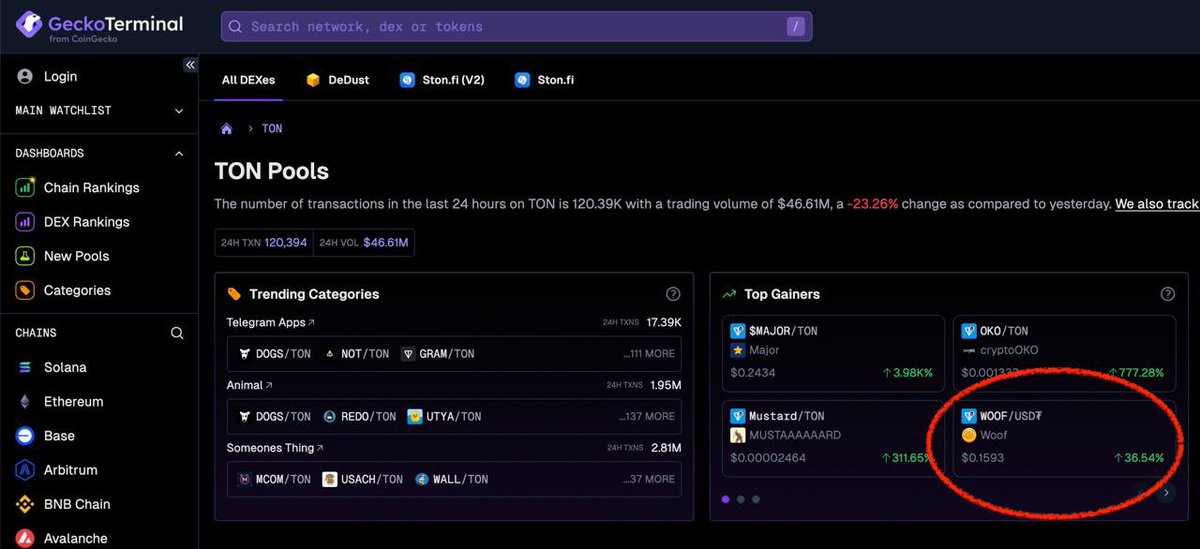
Task: Open the $MAJOR/TON top gainer card
Action: [x=833, y=353]
